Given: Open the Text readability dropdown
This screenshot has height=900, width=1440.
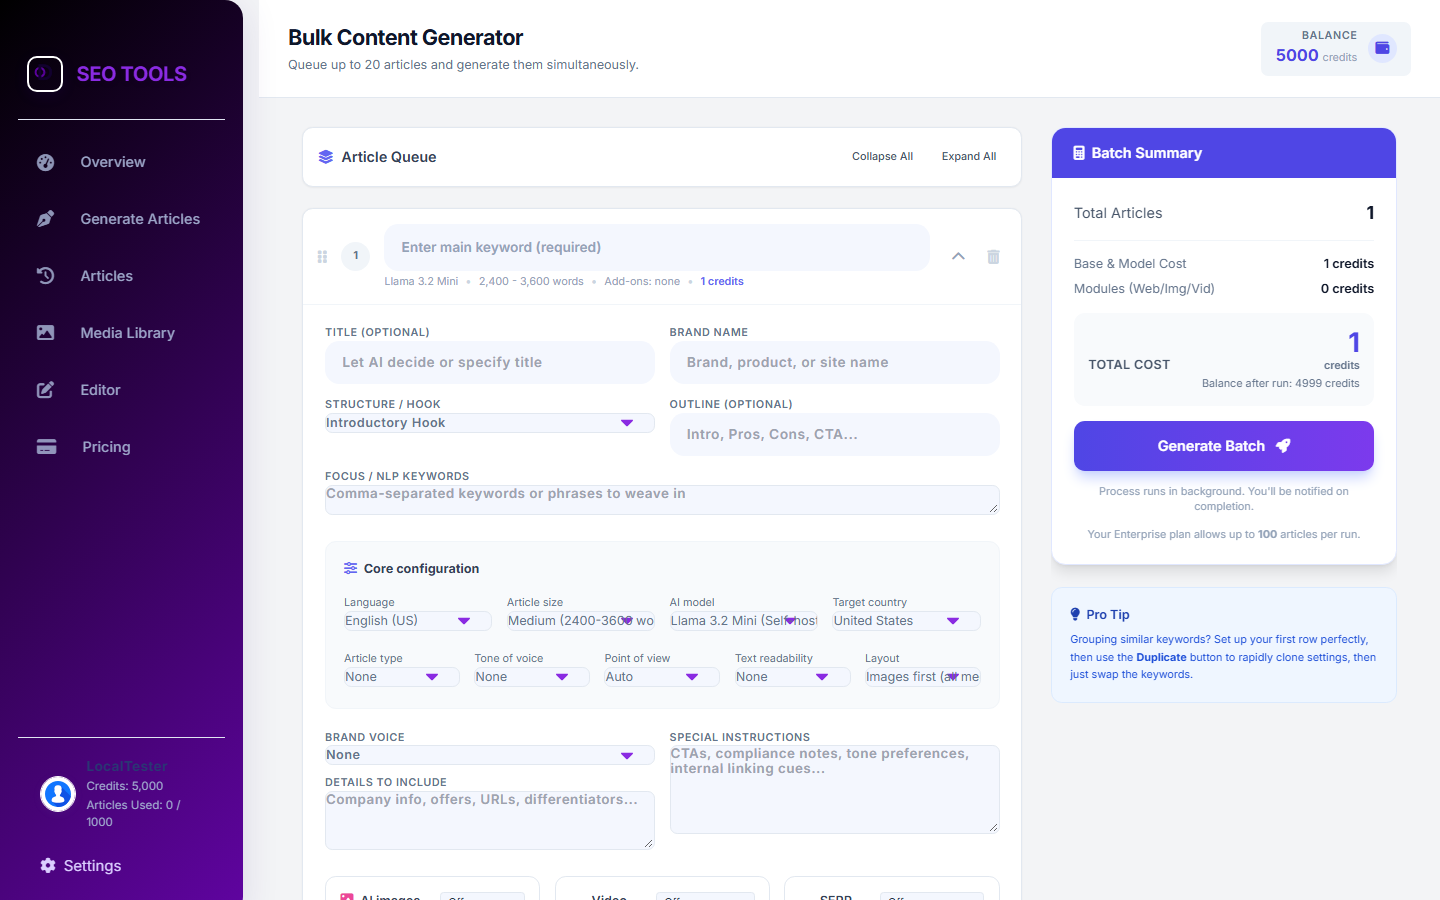Looking at the screenshot, I should [x=793, y=677].
